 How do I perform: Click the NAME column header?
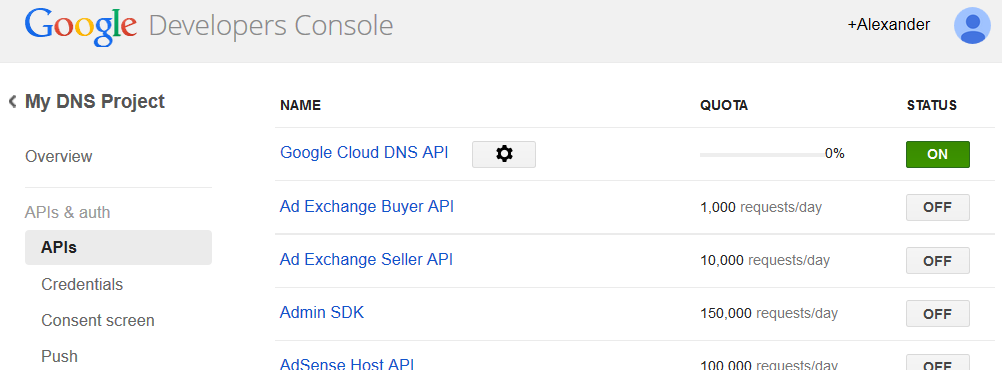pyautogui.click(x=300, y=105)
